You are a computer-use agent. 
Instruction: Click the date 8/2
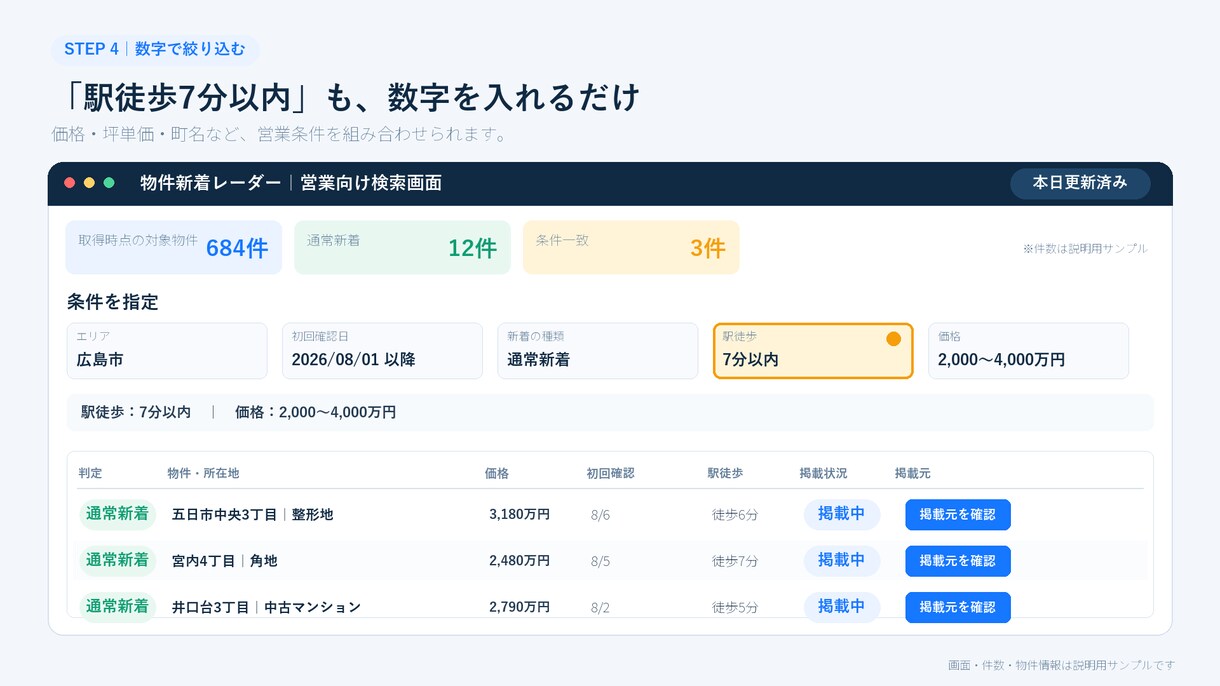600,607
